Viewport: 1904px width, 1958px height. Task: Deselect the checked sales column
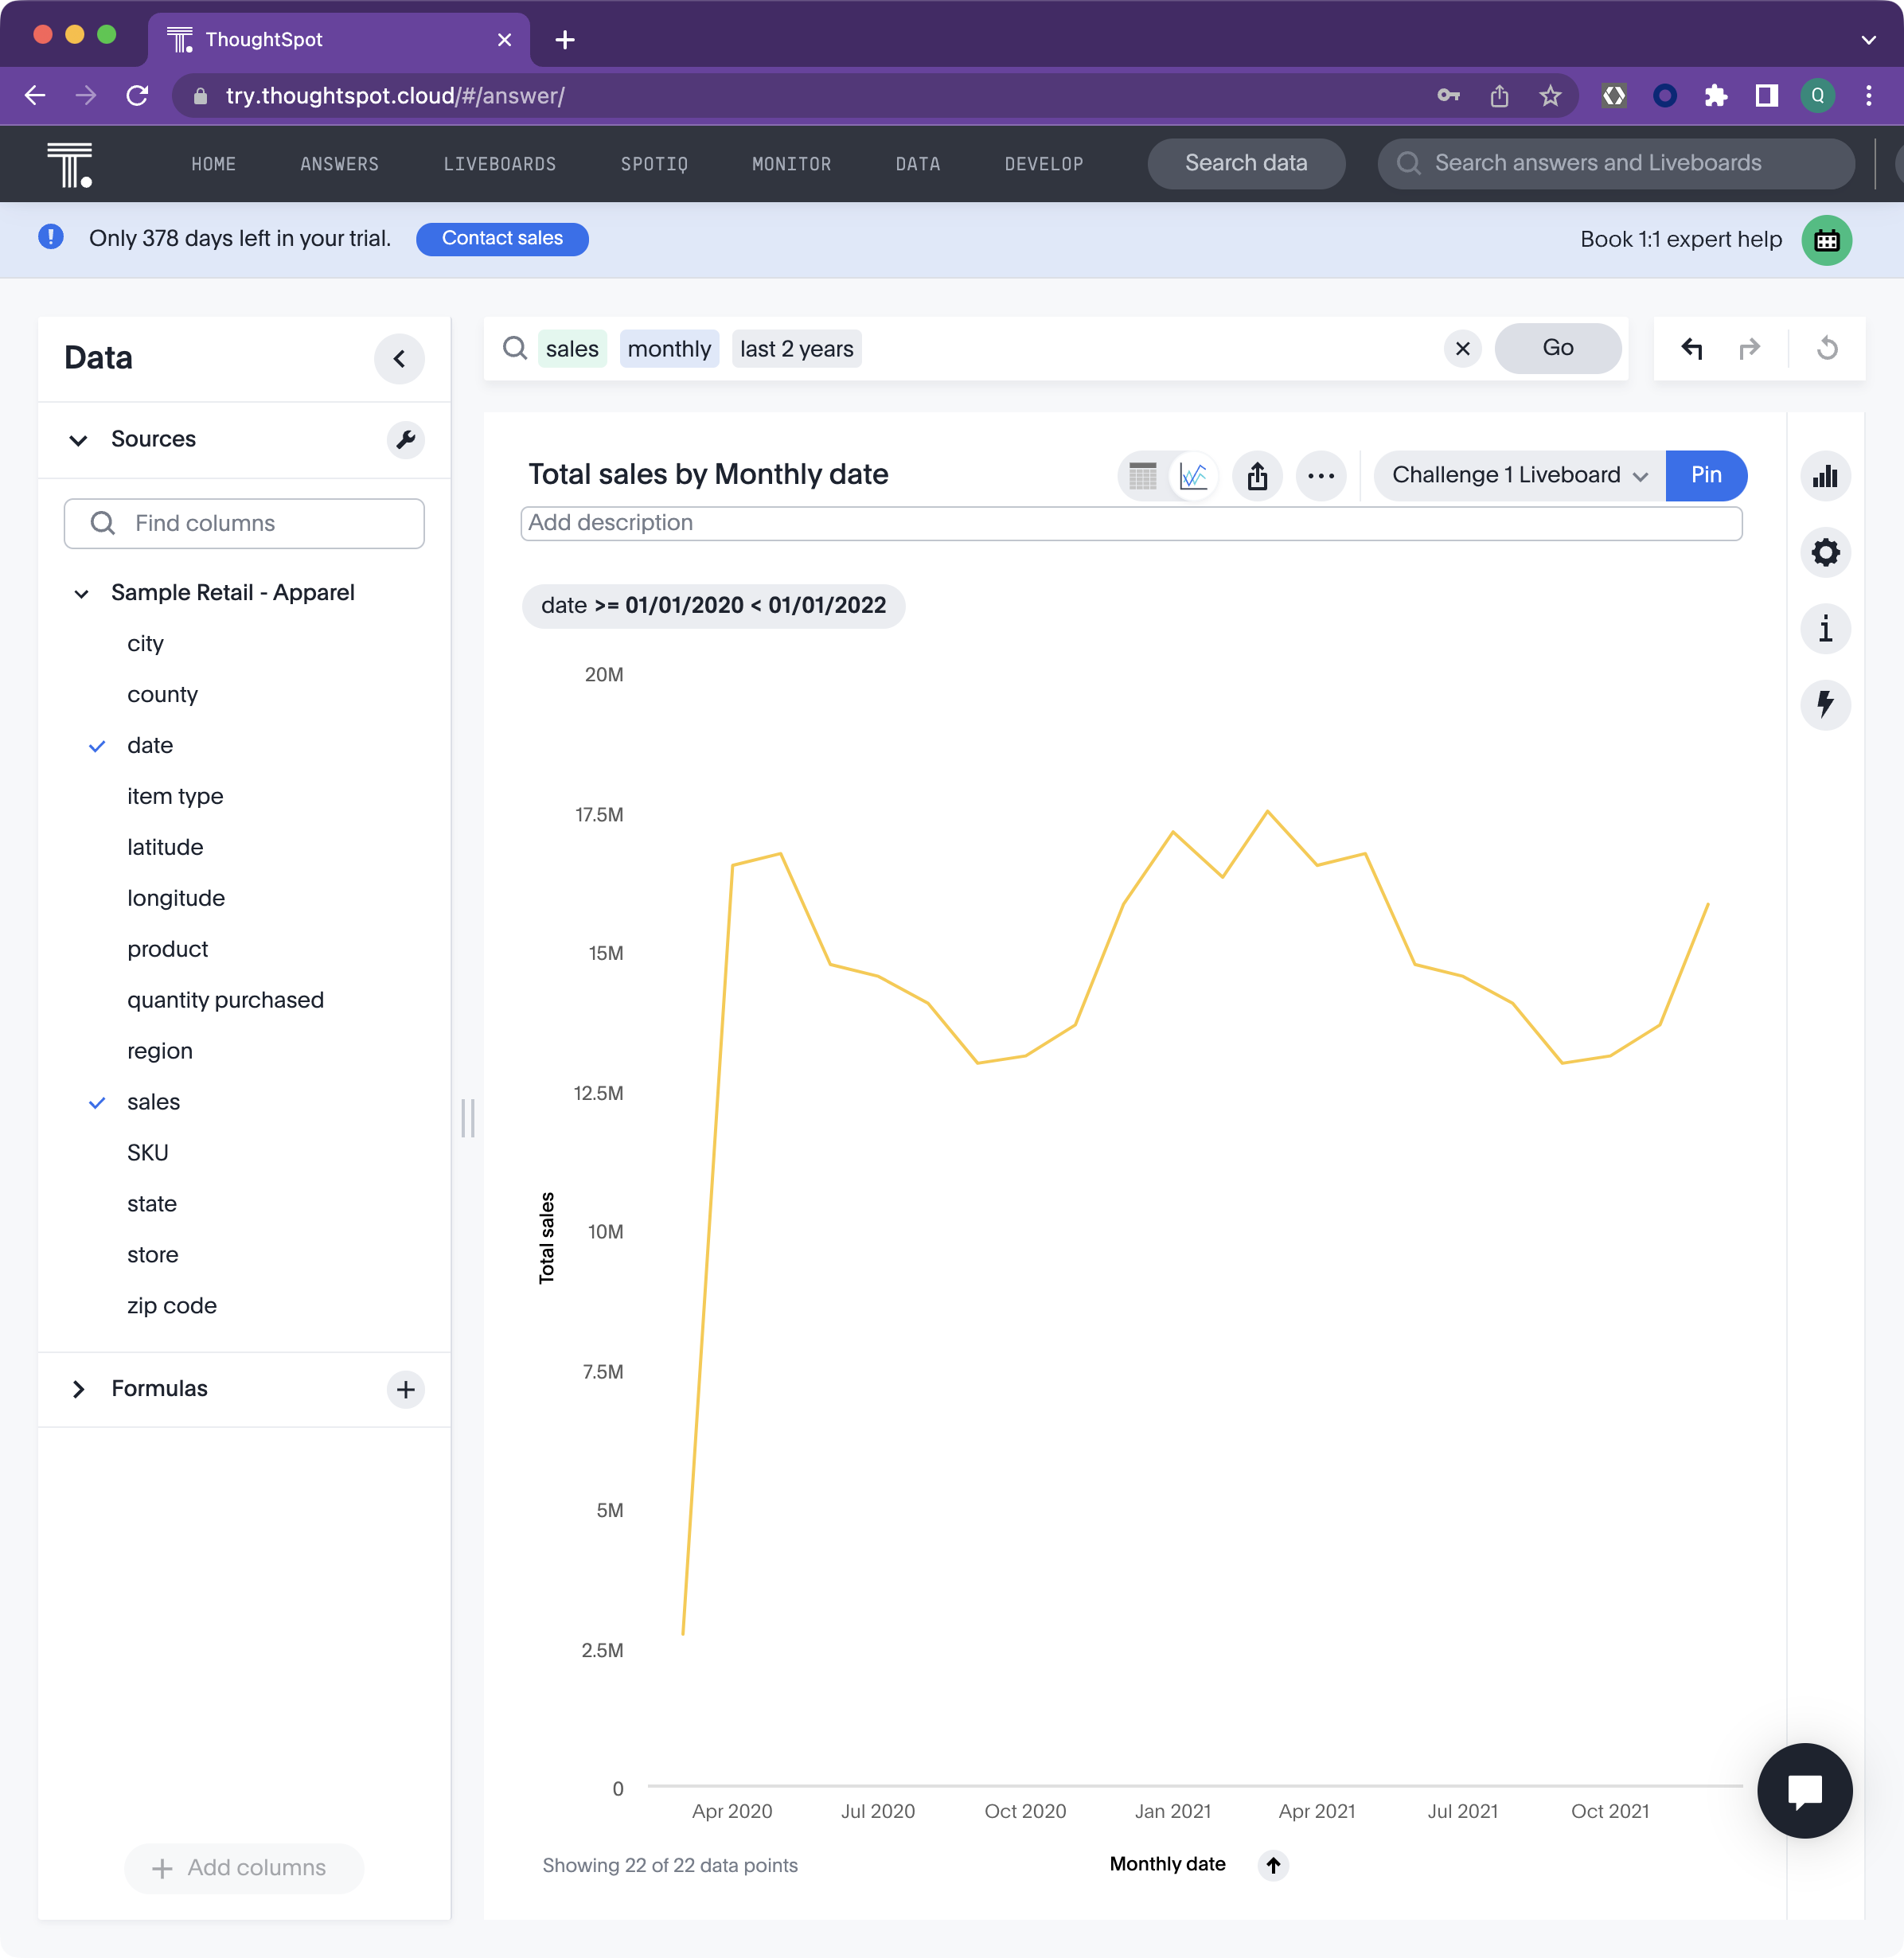[97, 1102]
